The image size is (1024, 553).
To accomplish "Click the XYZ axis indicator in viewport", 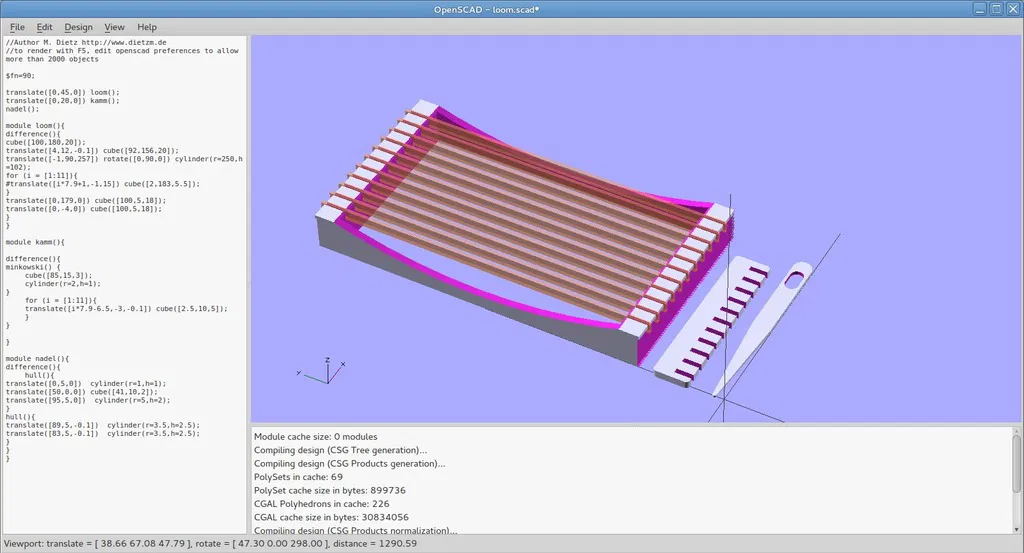I will pos(323,370).
